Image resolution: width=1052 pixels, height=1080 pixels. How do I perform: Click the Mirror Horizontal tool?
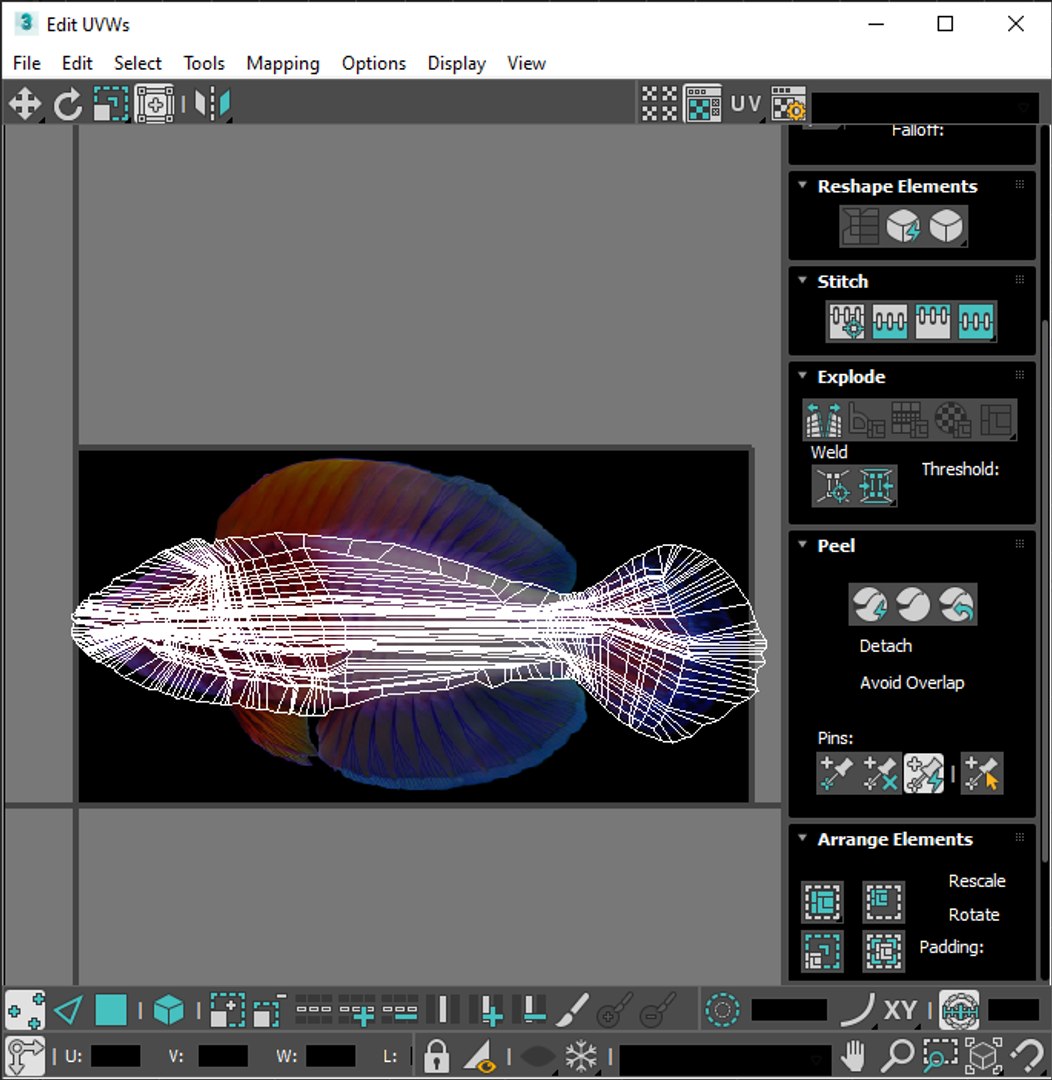[212, 105]
